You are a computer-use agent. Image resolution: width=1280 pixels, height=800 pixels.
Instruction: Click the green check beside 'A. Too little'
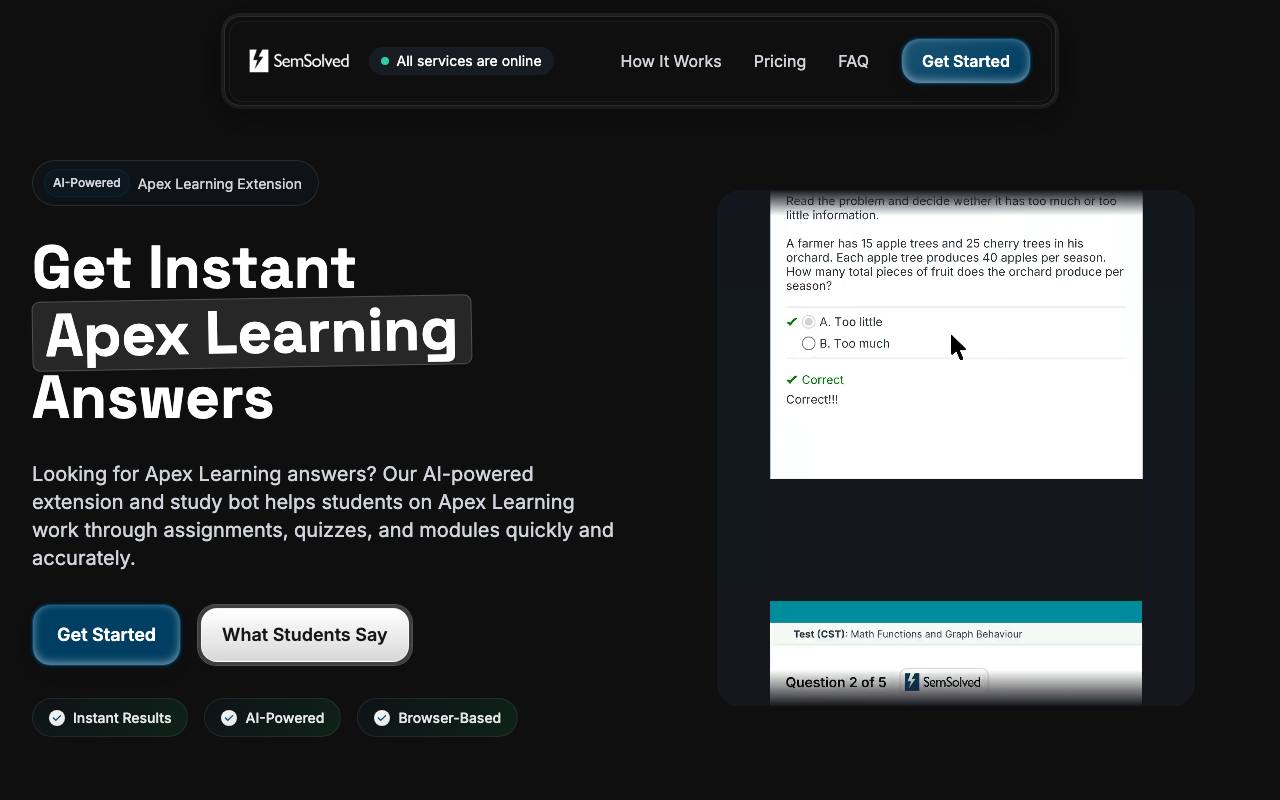tap(792, 322)
